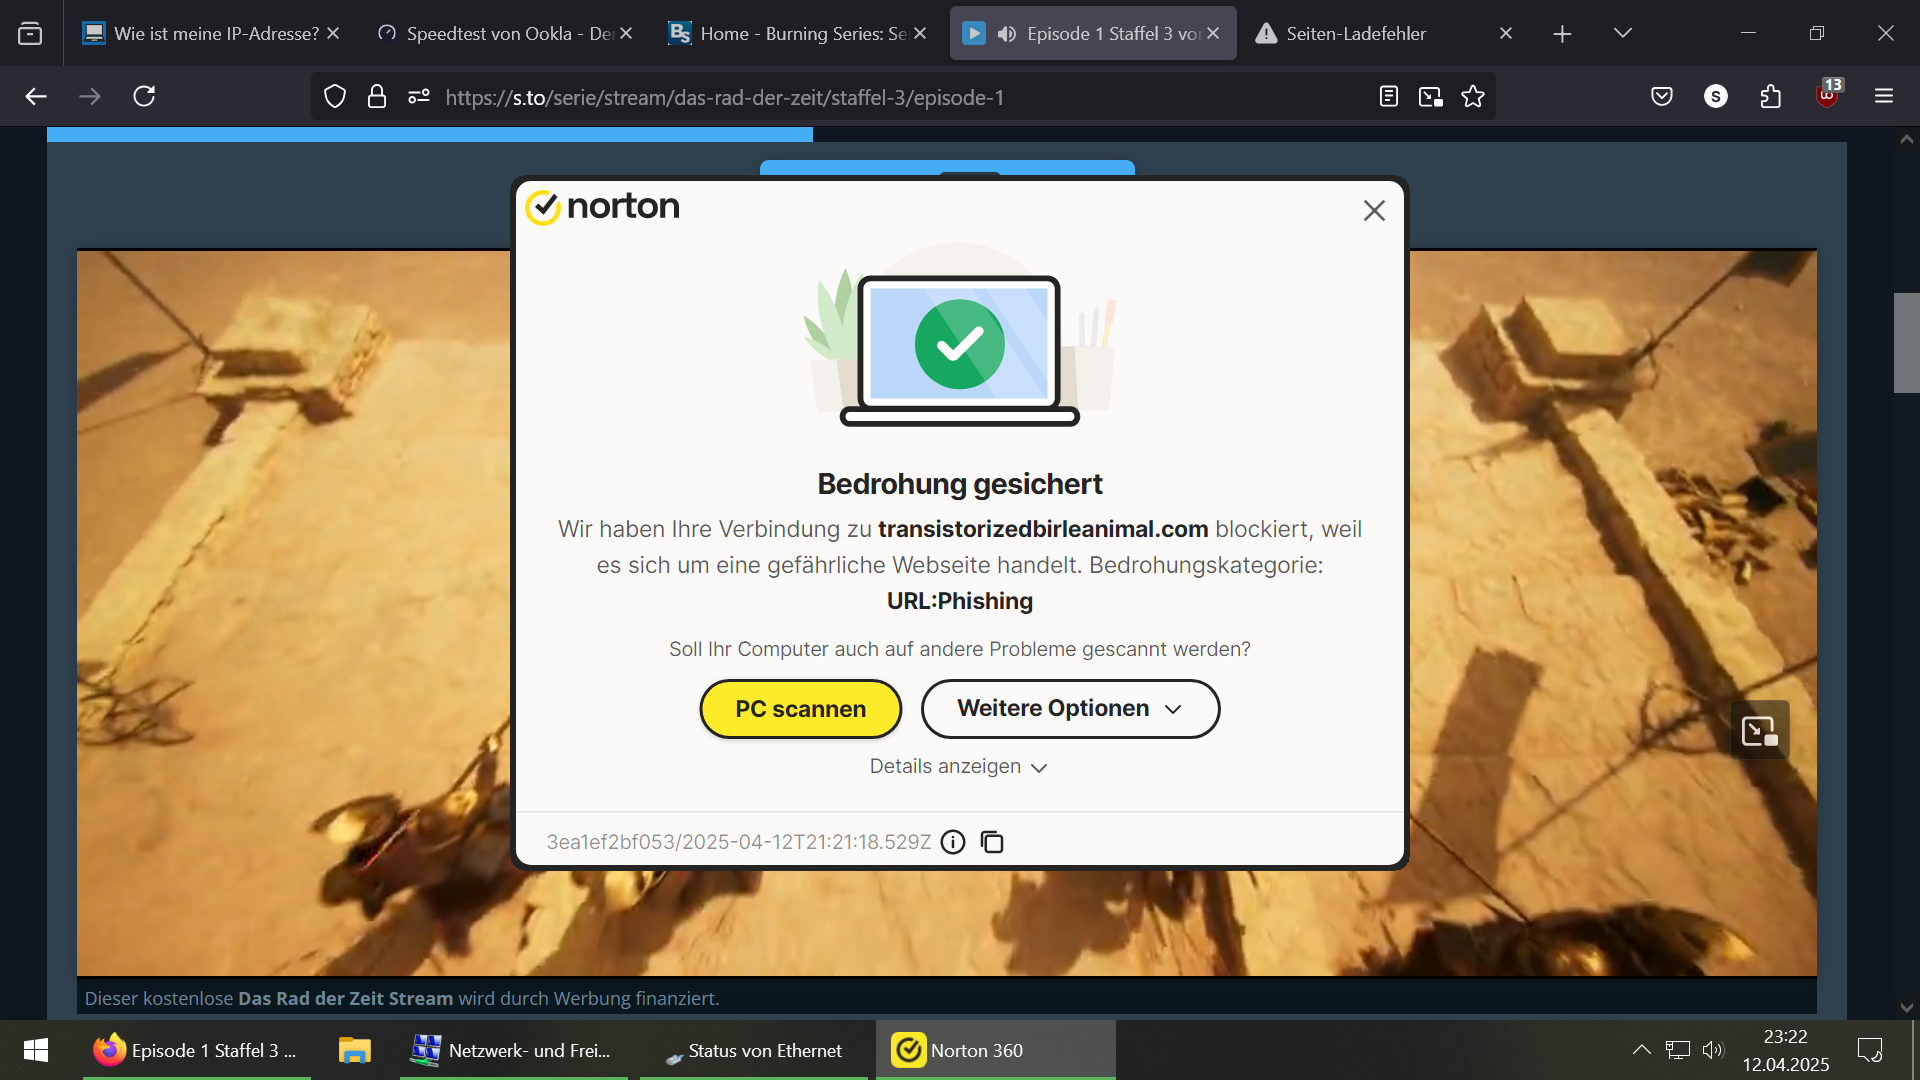The width and height of the screenshot is (1920, 1080).
Task: Close the Wie ist meine IP-Adresse tab
Action: pos(333,34)
